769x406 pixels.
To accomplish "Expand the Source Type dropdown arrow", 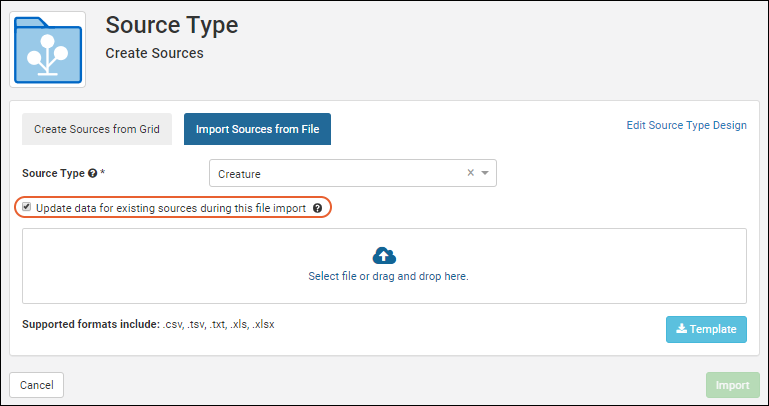I will point(485,173).
